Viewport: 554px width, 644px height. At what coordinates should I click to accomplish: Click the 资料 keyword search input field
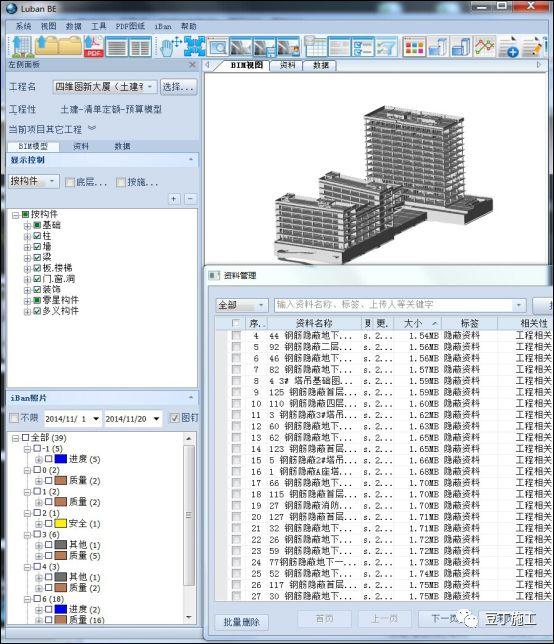point(400,305)
